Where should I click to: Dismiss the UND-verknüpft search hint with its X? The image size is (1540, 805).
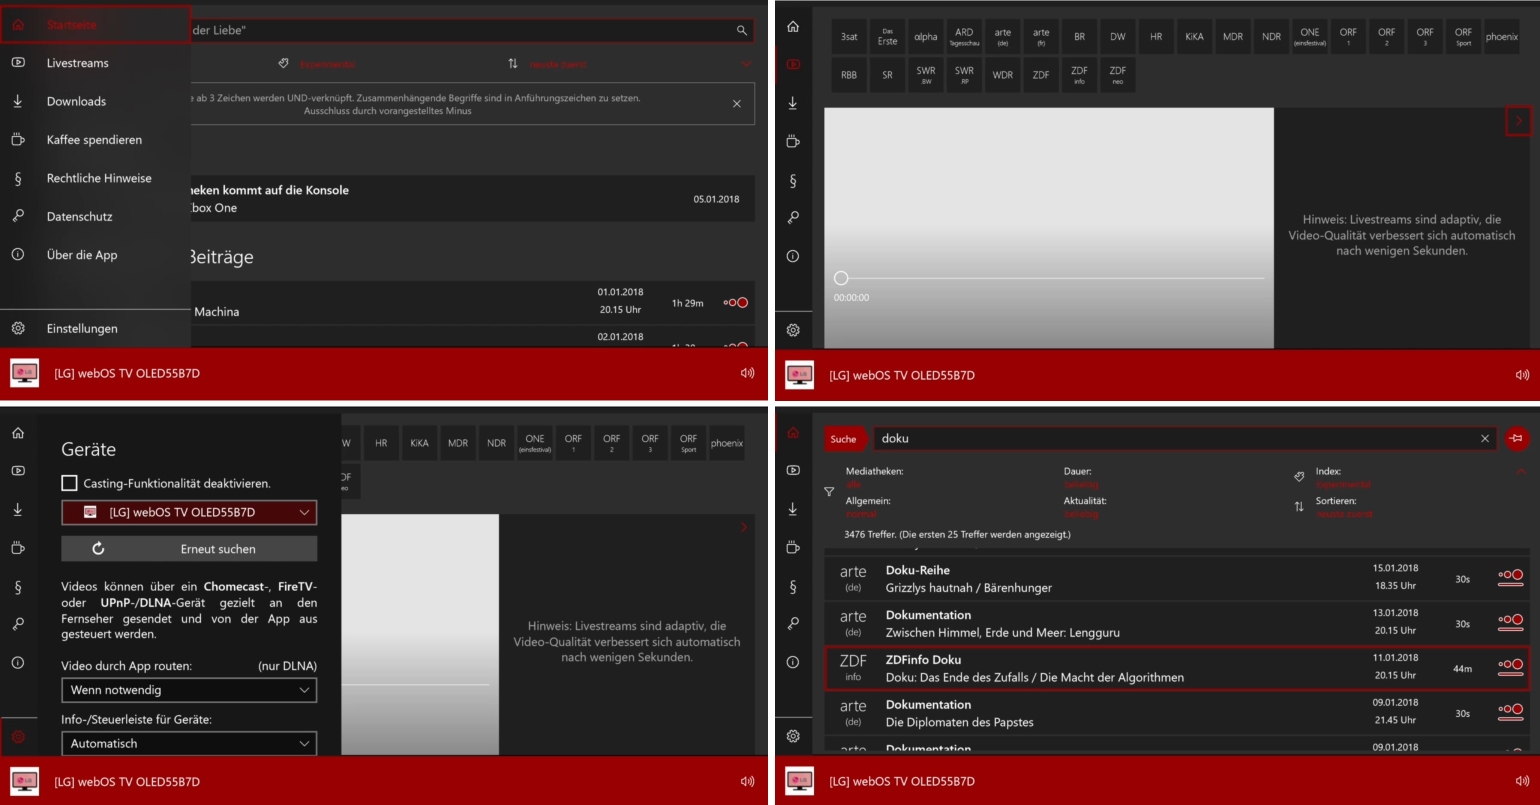[x=737, y=104]
